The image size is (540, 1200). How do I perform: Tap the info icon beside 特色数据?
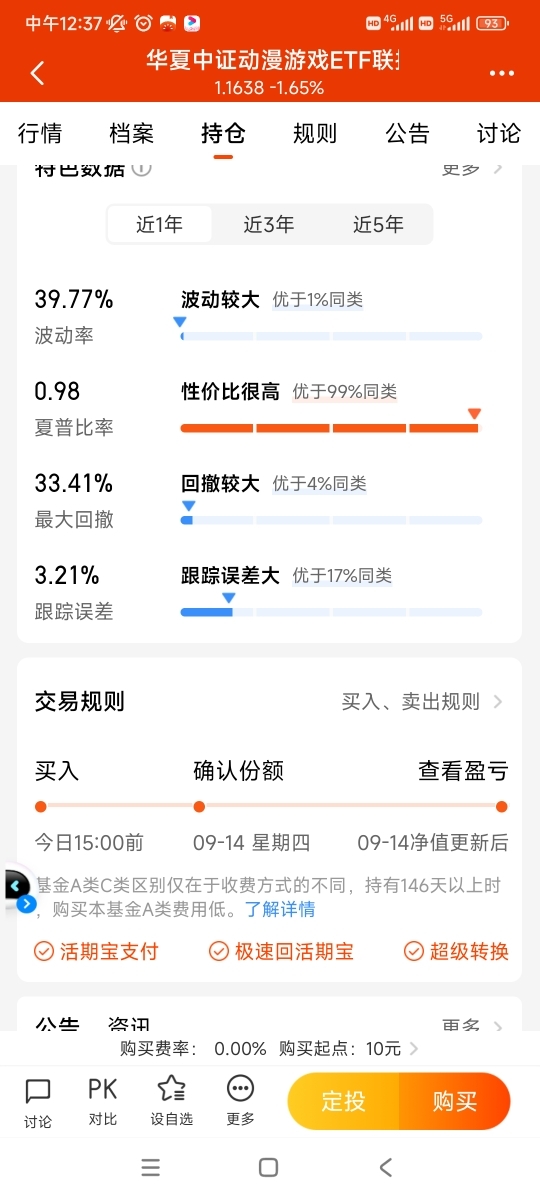pyautogui.click(x=142, y=168)
